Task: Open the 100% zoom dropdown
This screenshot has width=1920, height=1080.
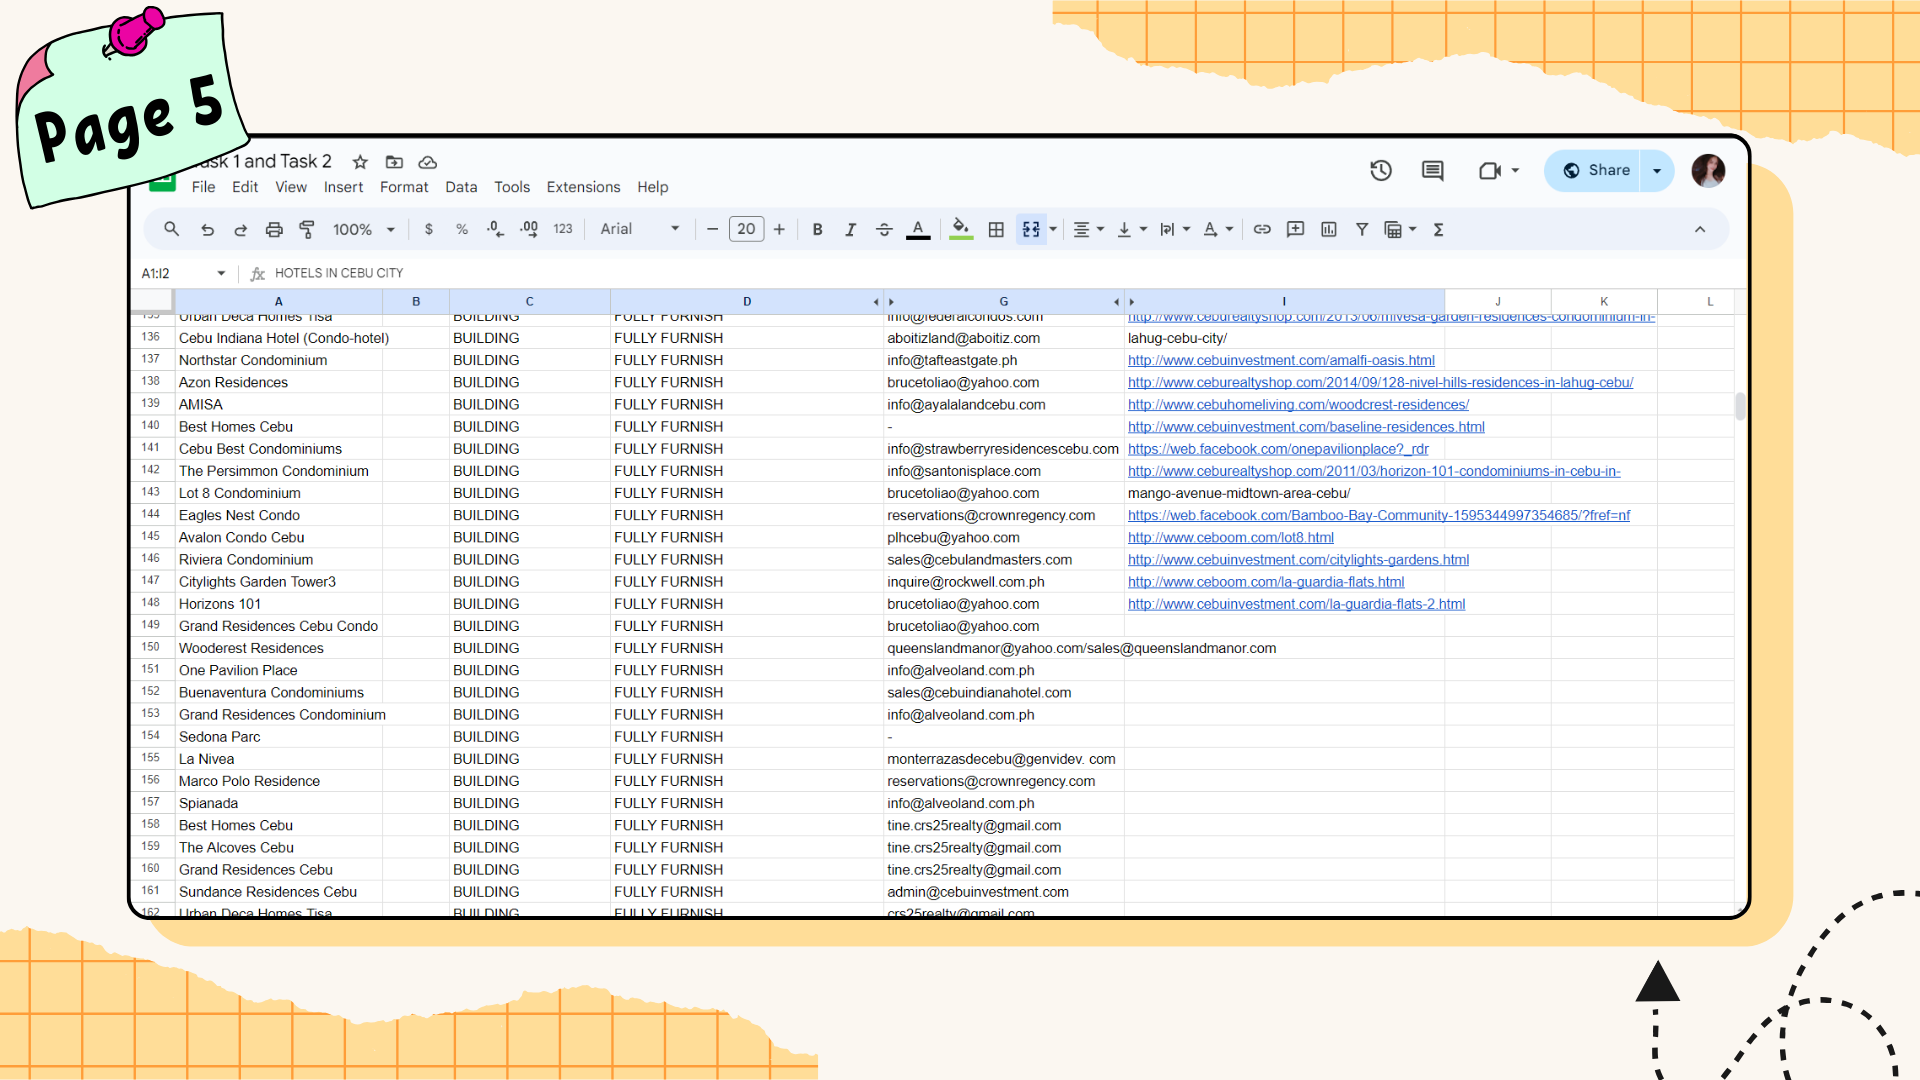Action: pyautogui.click(x=364, y=229)
